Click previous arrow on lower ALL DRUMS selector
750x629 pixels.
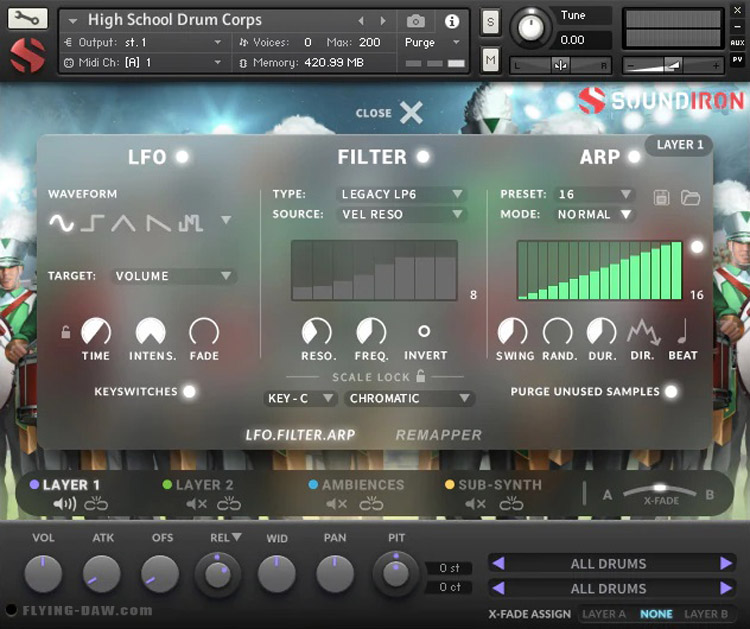pos(498,588)
